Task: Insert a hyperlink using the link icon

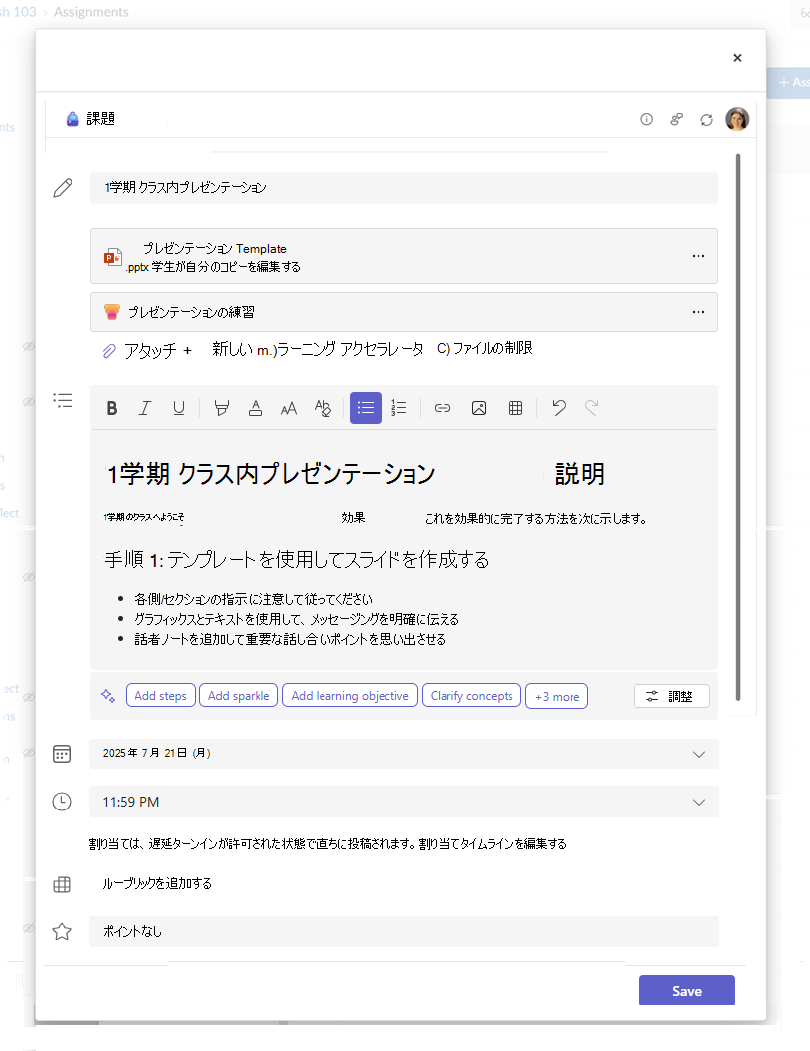Action: click(443, 408)
